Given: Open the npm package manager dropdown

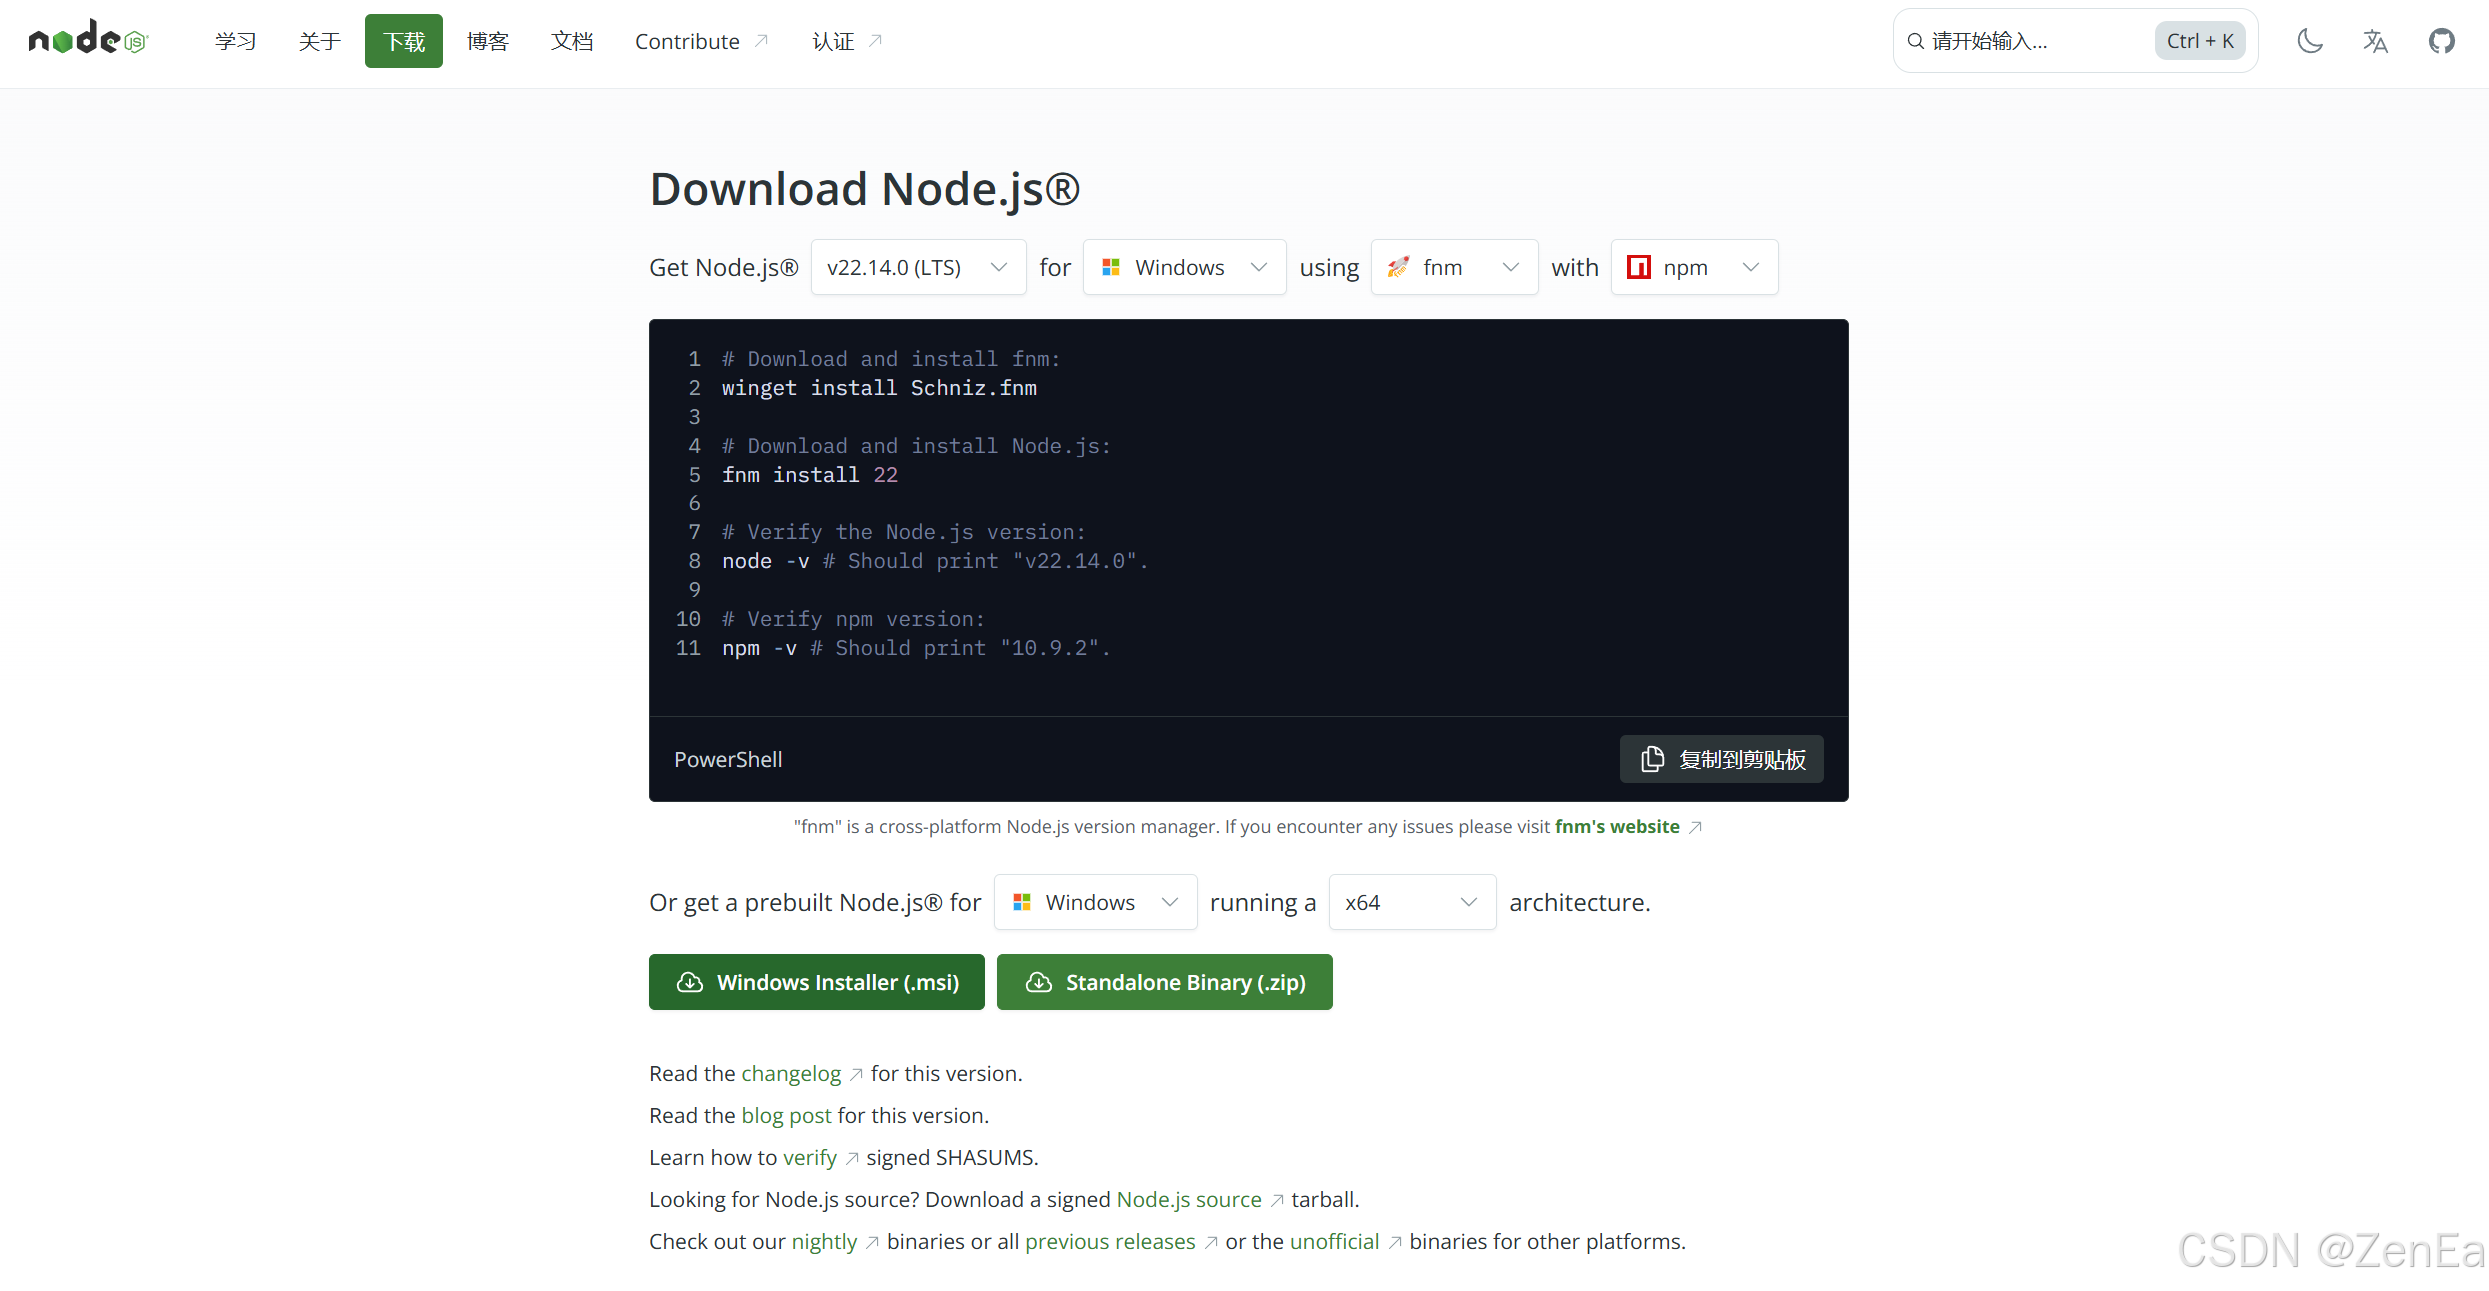Looking at the screenshot, I should pos(1693,267).
